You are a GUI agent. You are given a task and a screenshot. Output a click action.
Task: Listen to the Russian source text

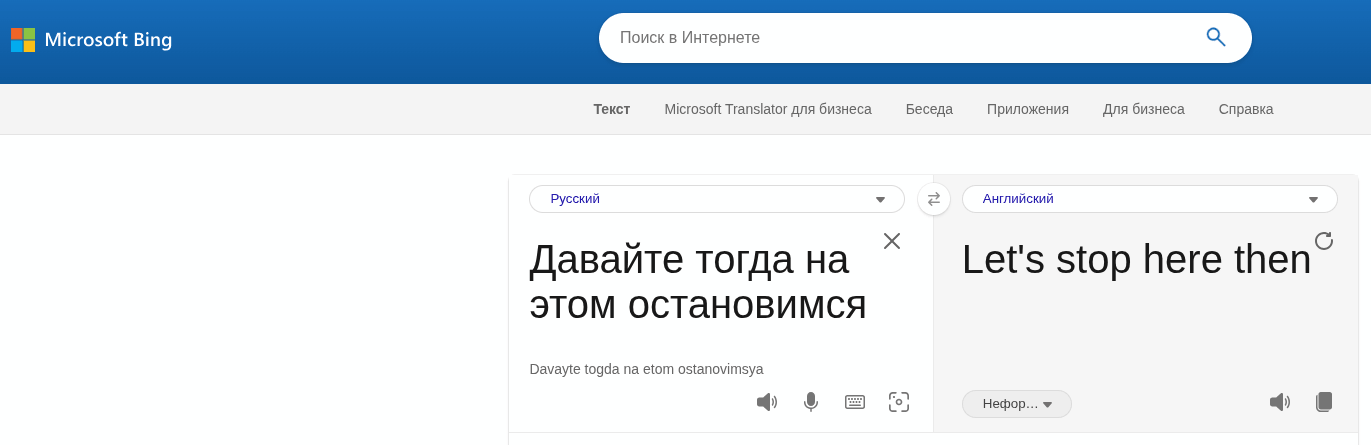click(x=767, y=402)
